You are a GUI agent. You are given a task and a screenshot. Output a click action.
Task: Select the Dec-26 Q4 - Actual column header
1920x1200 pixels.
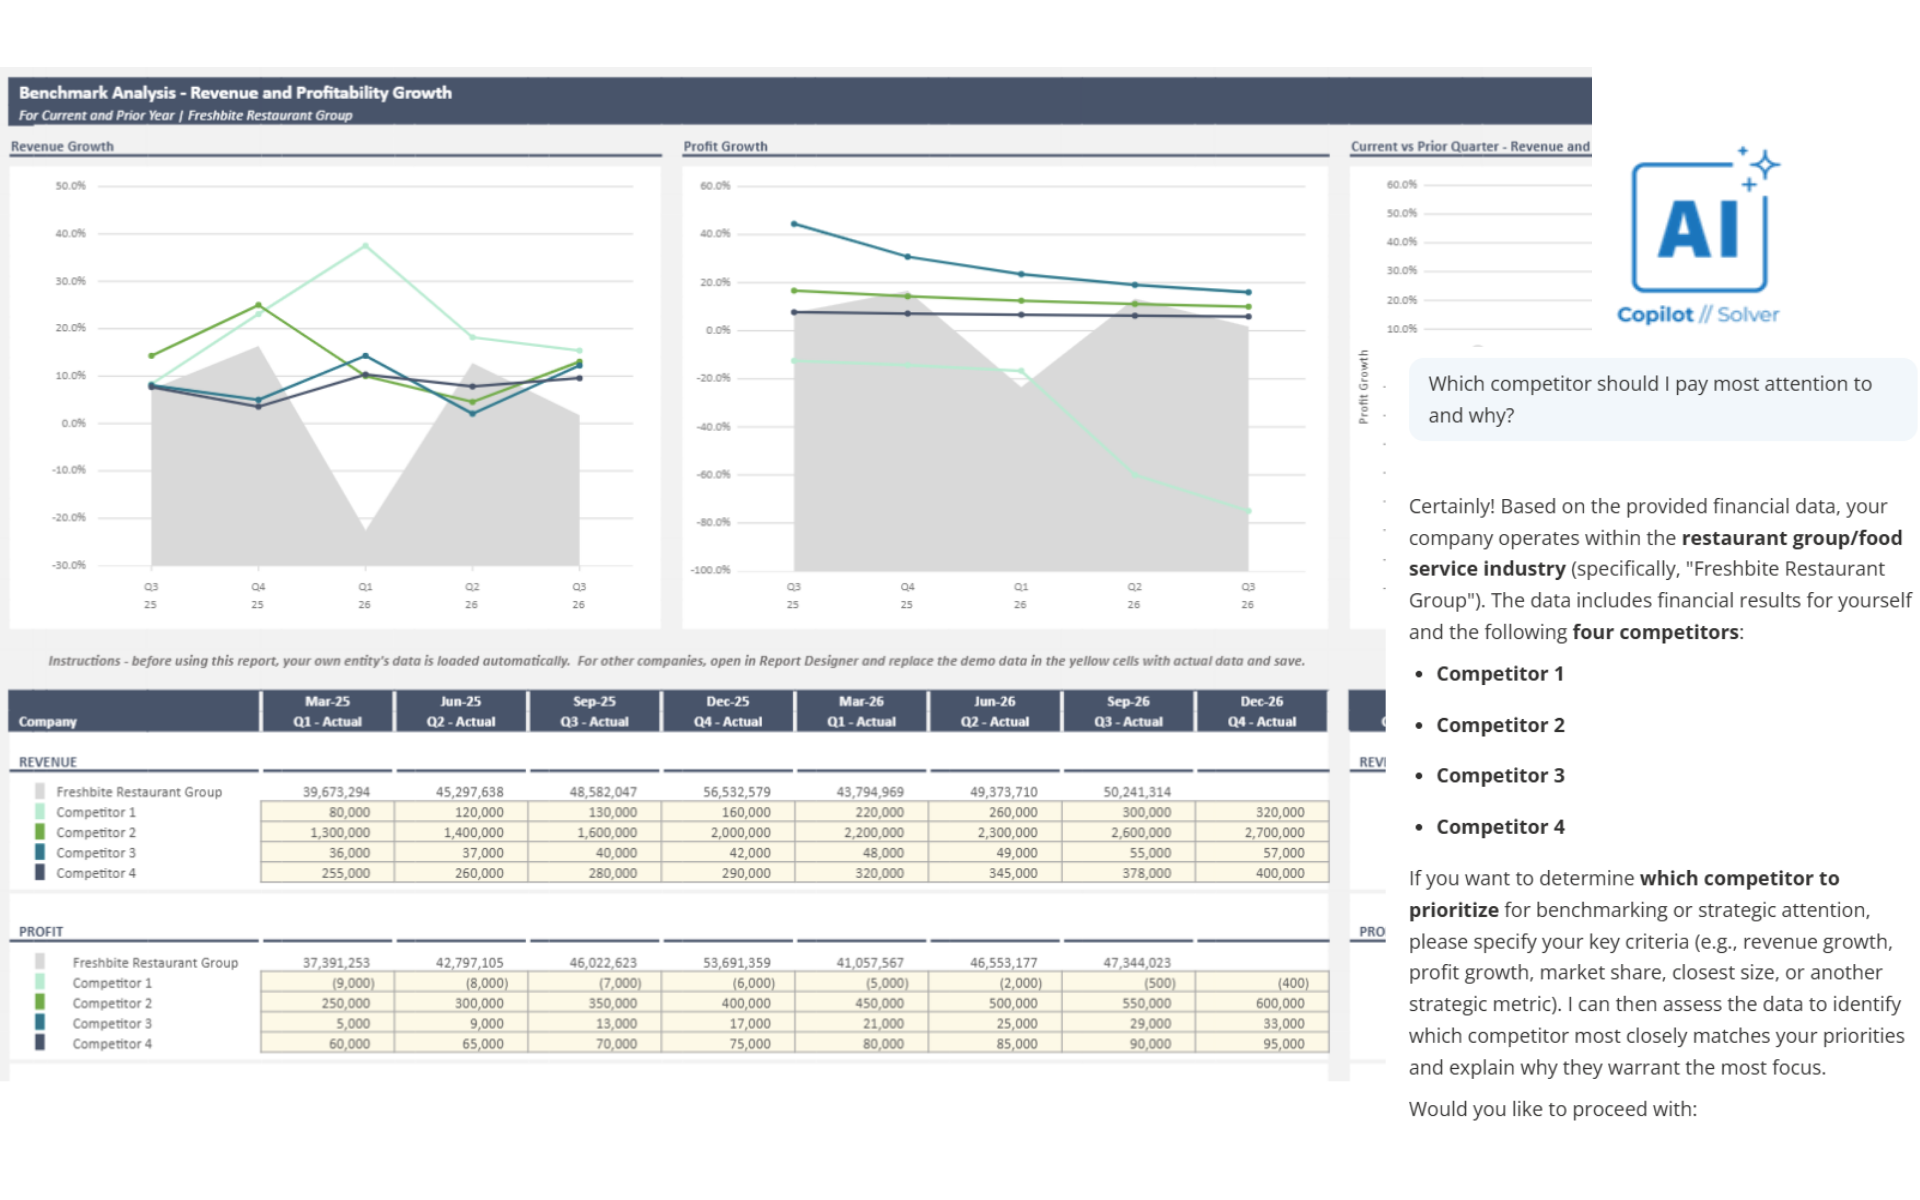click(x=1261, y=711)
